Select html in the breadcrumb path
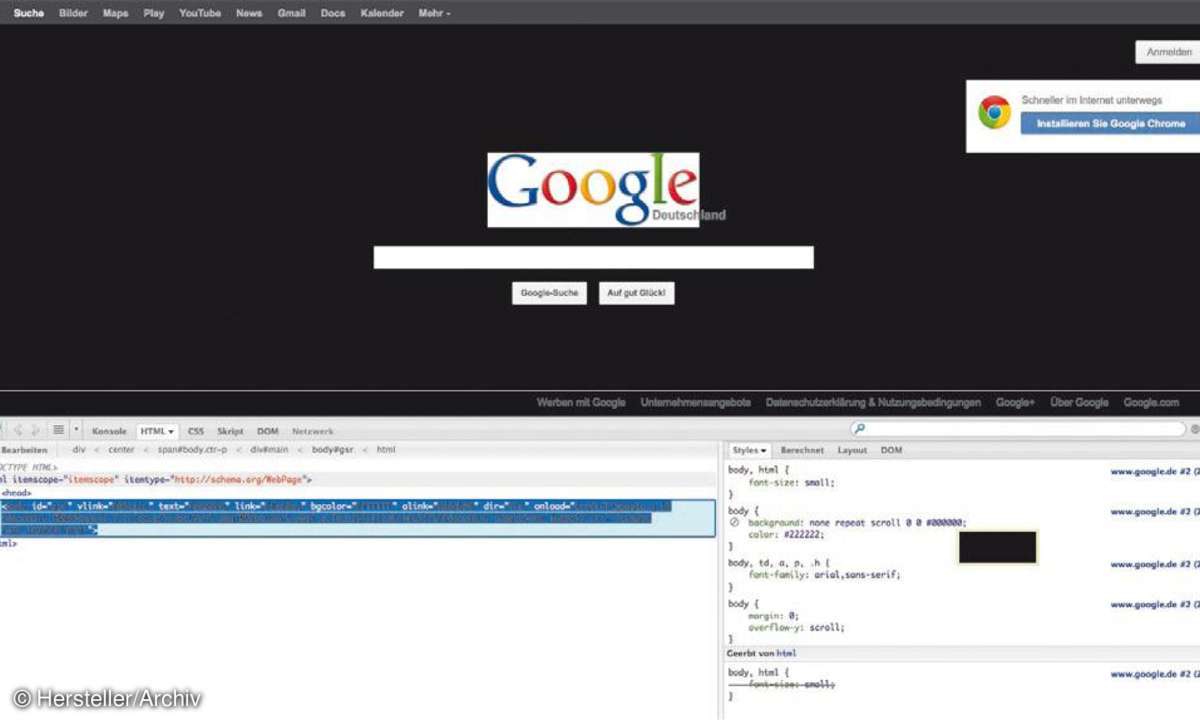 pyautogui.click(x=386, y=451)
